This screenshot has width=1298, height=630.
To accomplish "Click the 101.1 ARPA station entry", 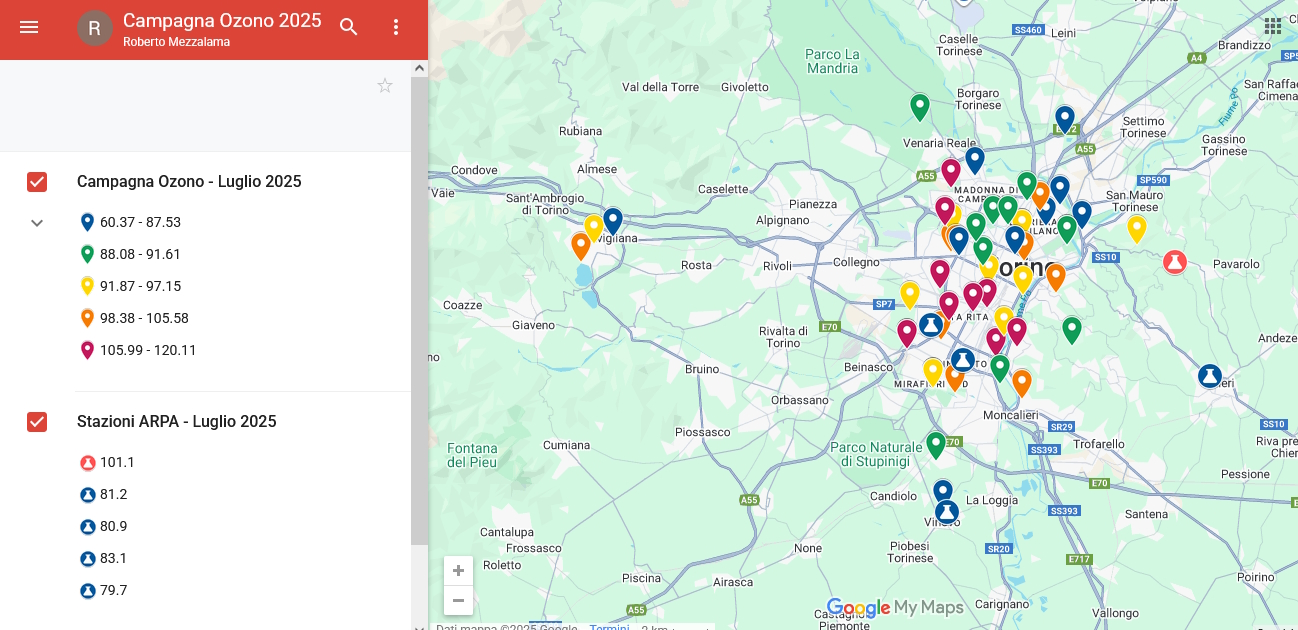I will point(117,462).
